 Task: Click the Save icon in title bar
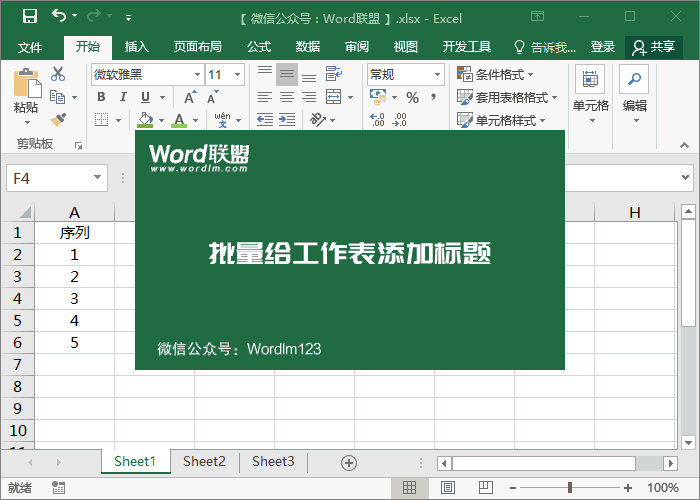pyautogui.click(x=29, y=17)
